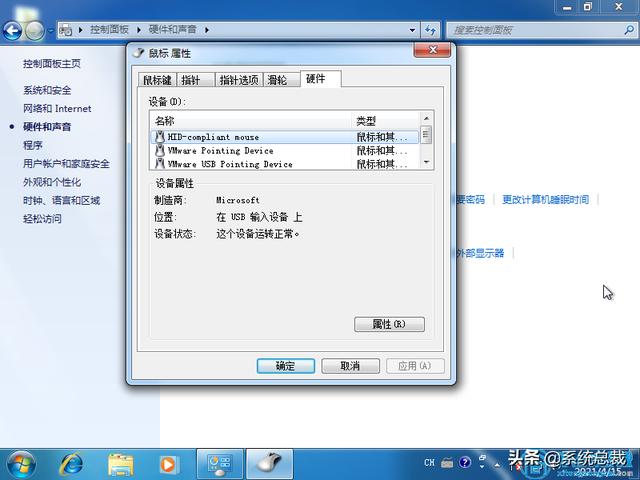Screen dimensions: 640x480
Task: Click the 属性(R) button
Action: coord(389,324)
